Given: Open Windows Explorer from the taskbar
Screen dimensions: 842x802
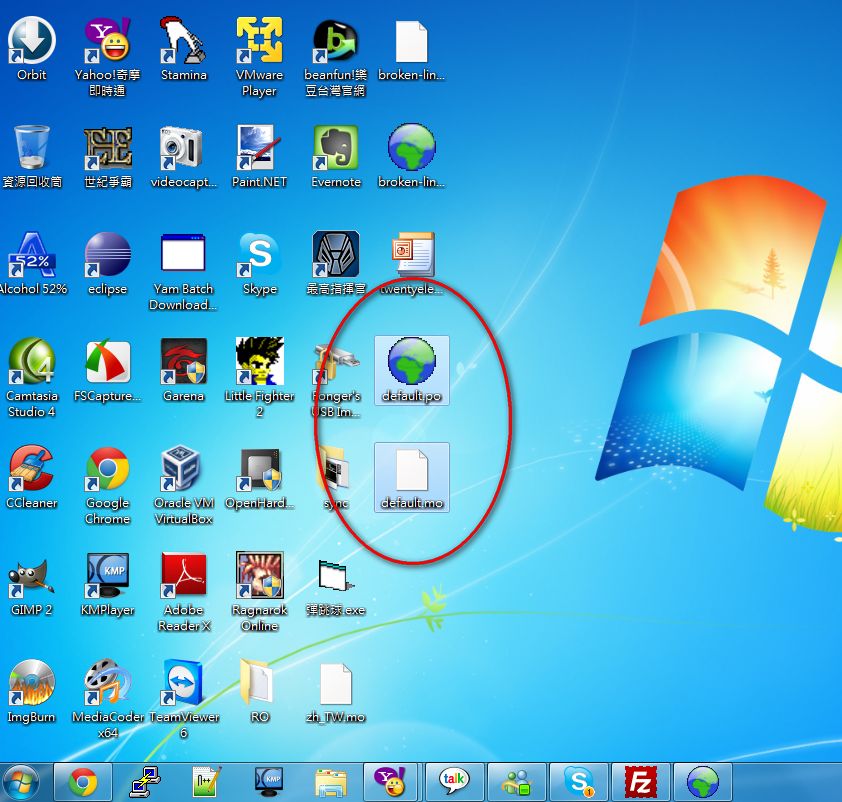Looking at the screenshot, I should click(x=330, y=782).
